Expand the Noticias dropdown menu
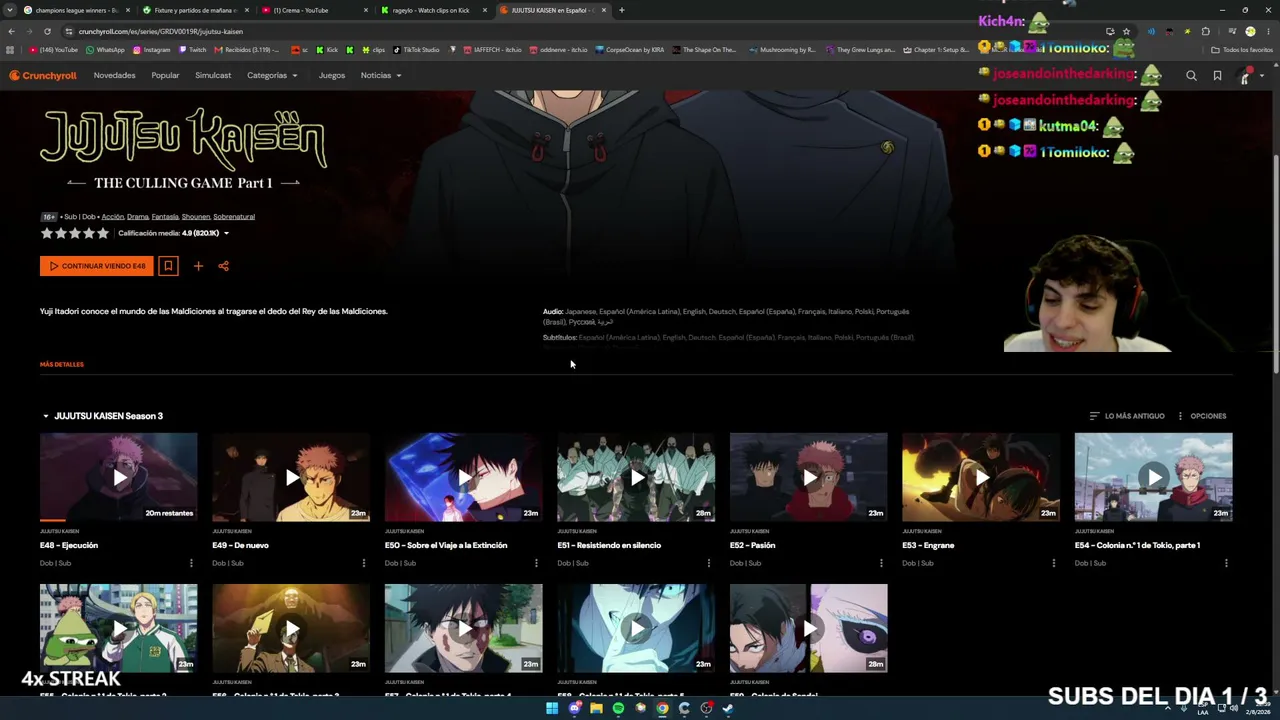Image resolution: width=1280 pixels, height=720 pixels. point(381,75)
